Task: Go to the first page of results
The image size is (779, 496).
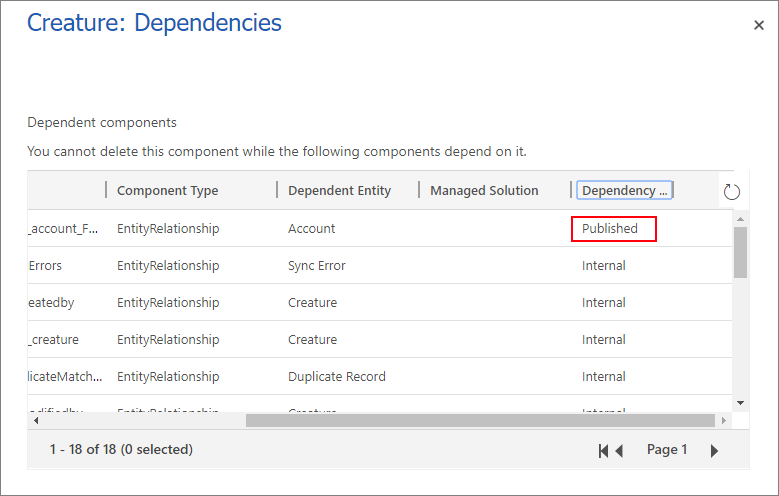Action: point(603,451)
